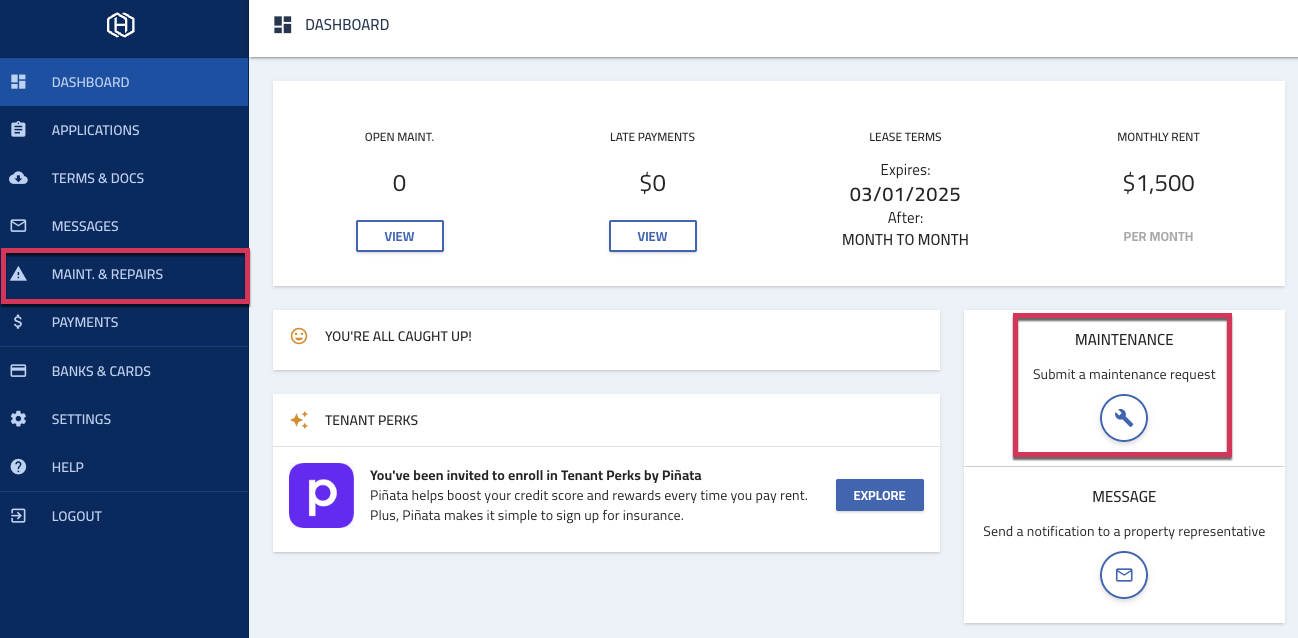Image resolution: width=1298 pixels, height=638 pixels.
Task: Click the Banks & Cards card icon
Action: pyautogui.click(x=18, y=371)
